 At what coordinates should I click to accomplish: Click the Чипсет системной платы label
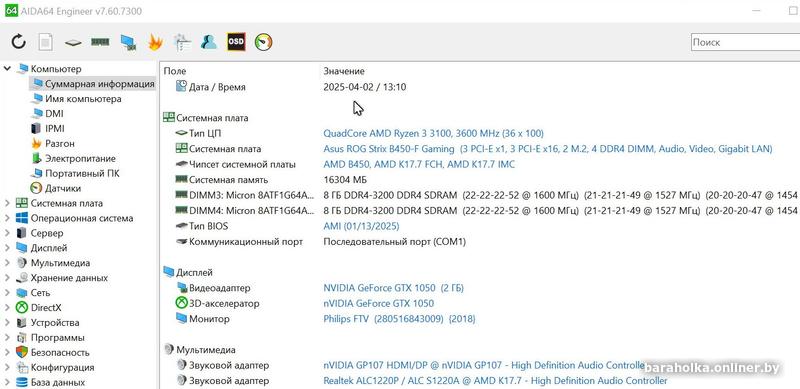tap(242, 164)
